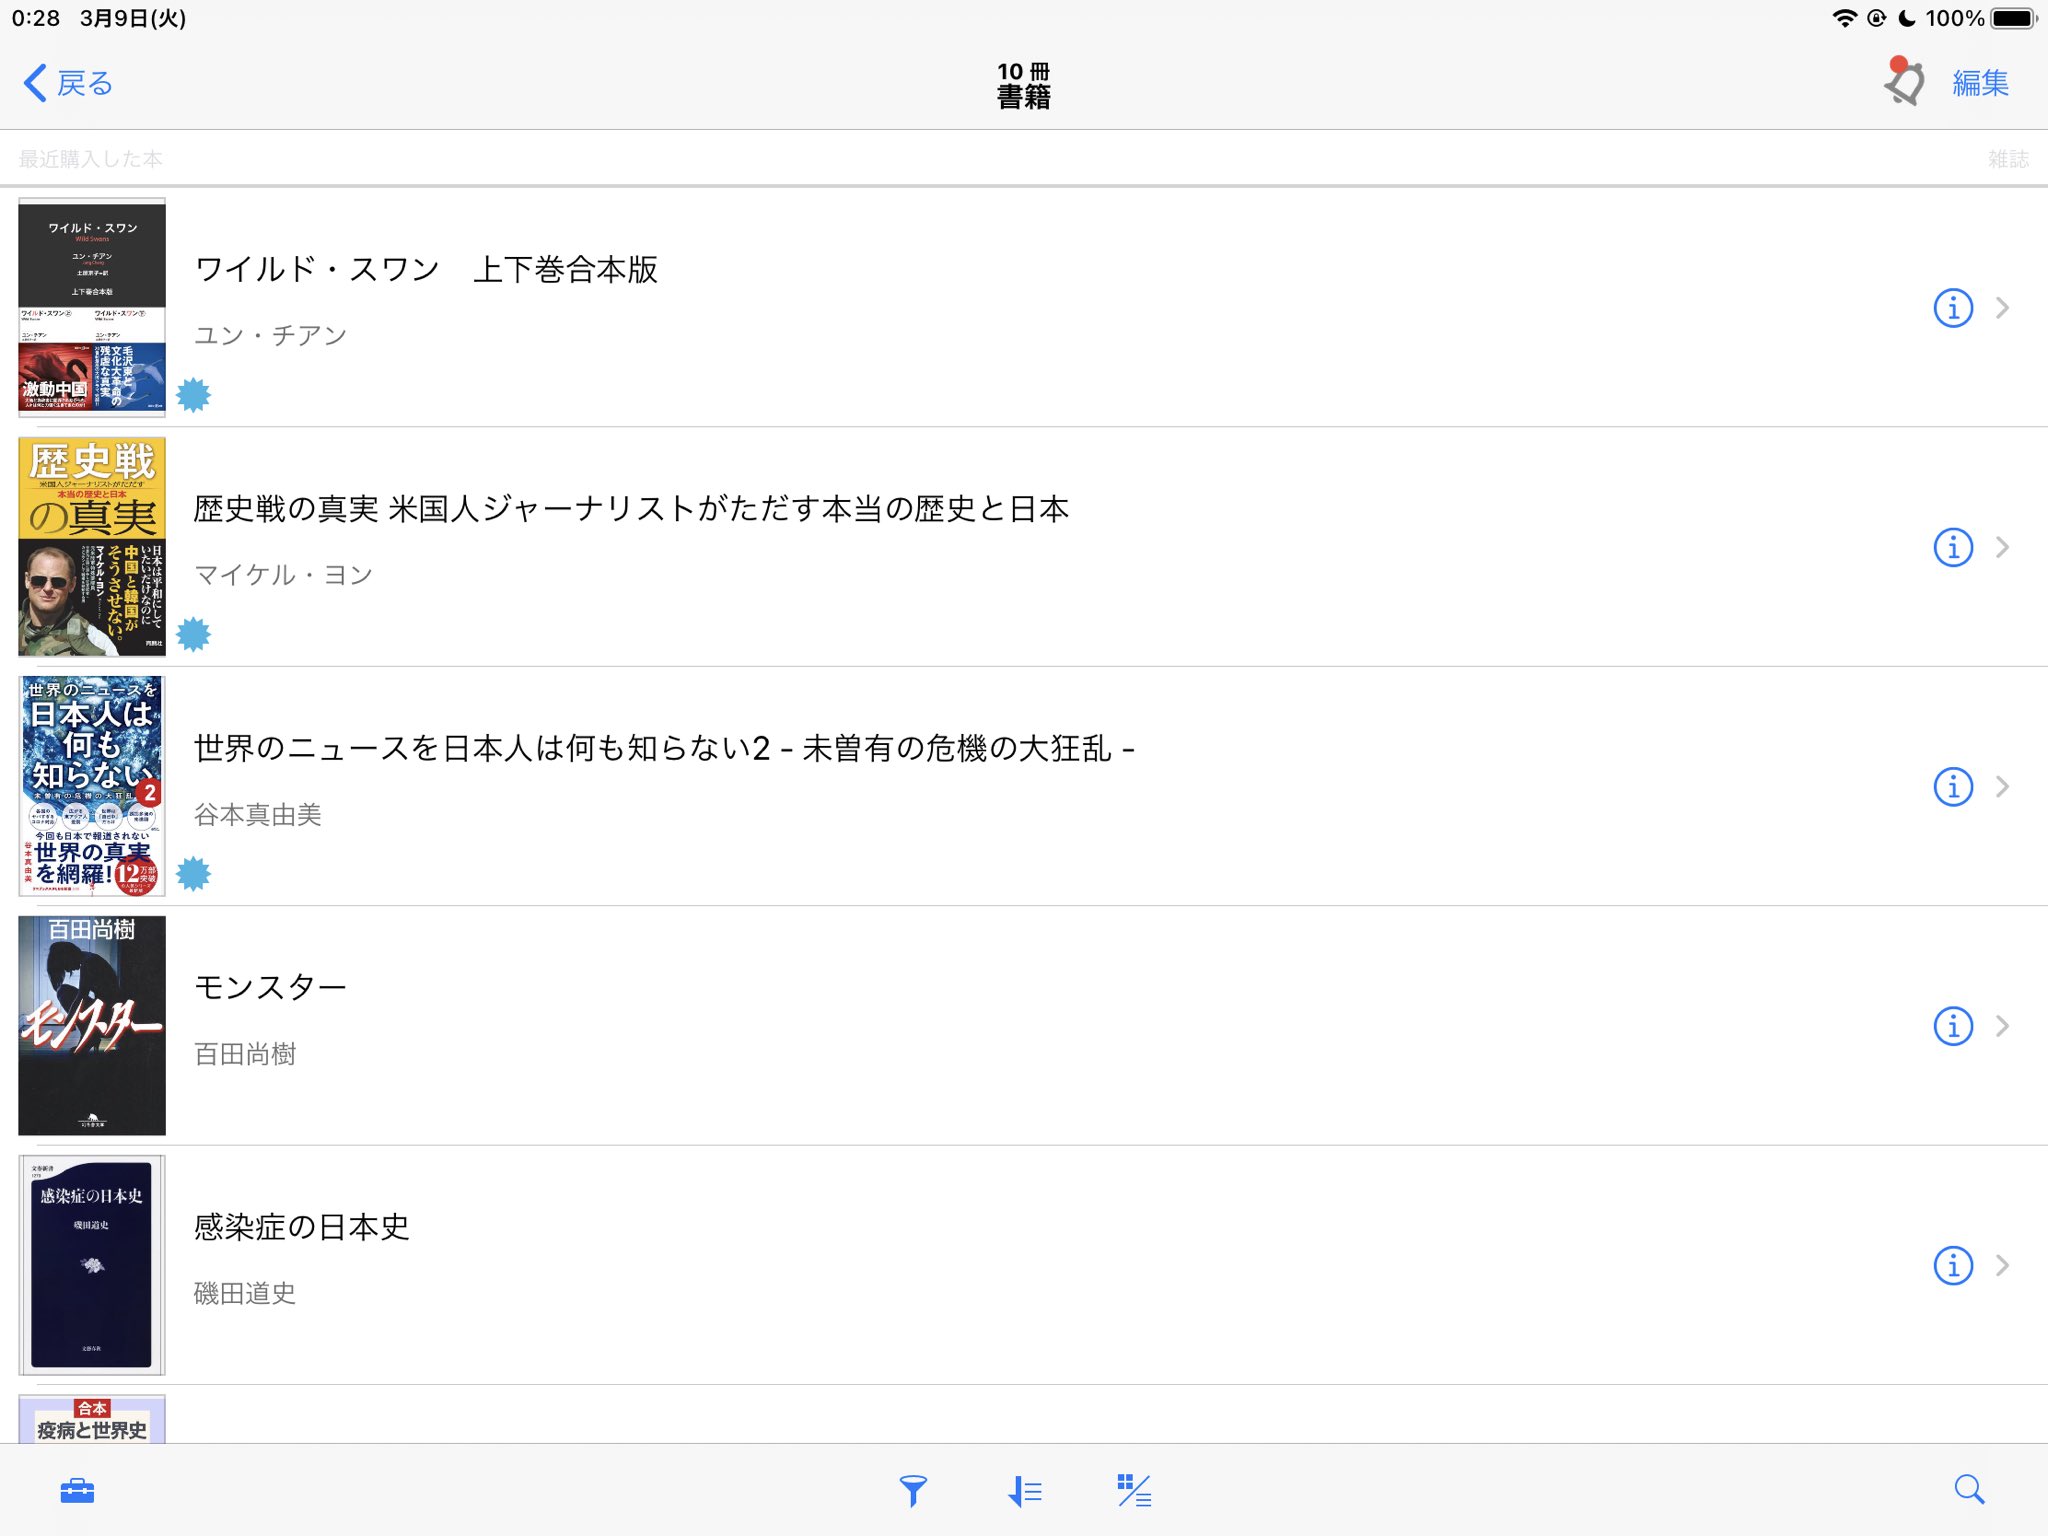
Task: Tap the status bar clock 0:28
Action: (x=36, y=18)
